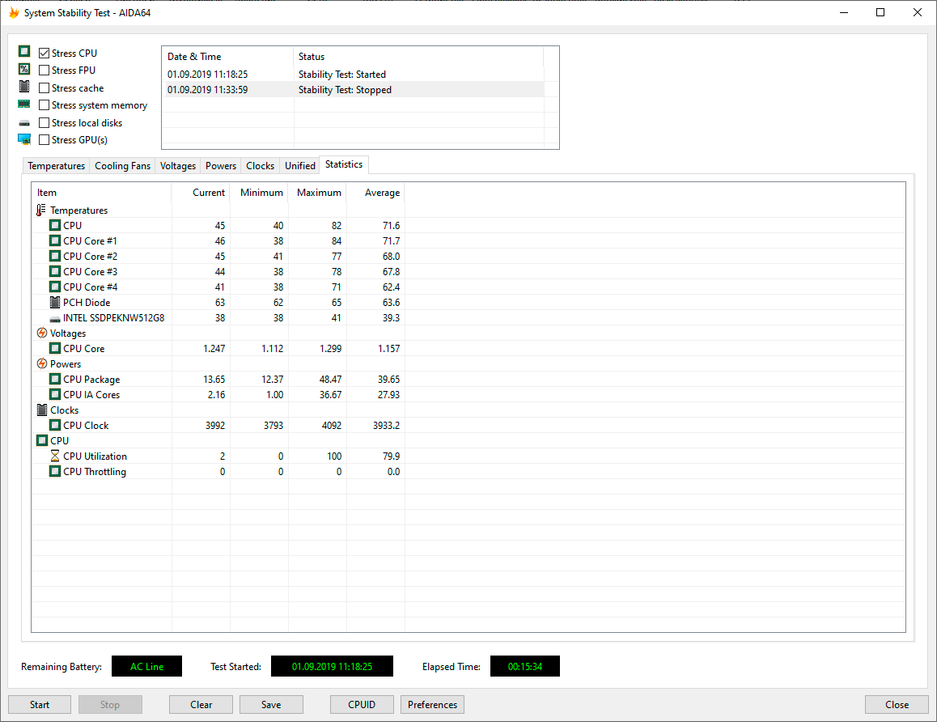Click the disk drive icon beside Stress local disks
The width and height of the screenshot is (937, 722).
[24, 123]
